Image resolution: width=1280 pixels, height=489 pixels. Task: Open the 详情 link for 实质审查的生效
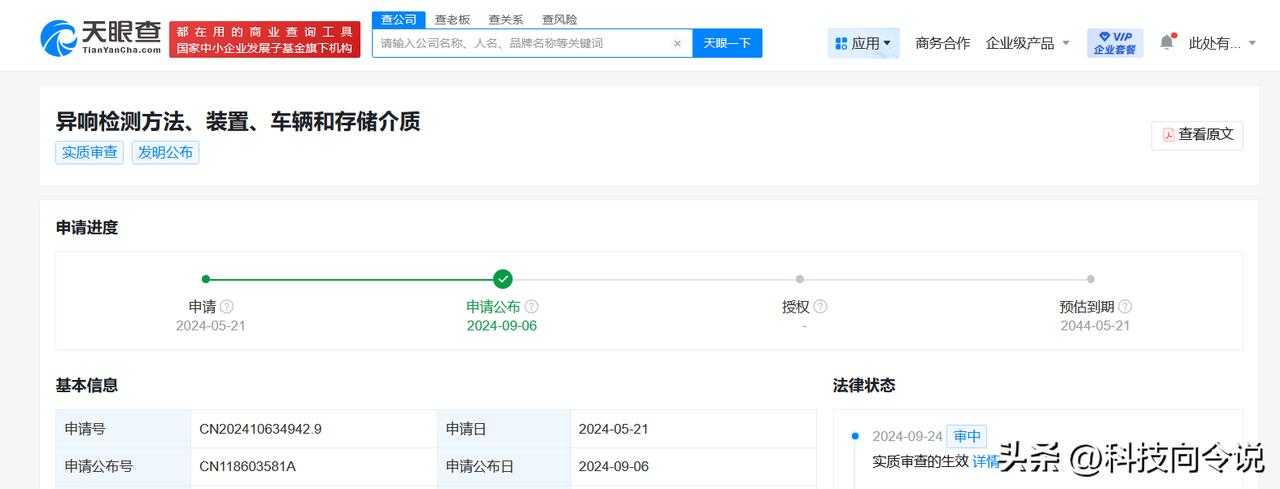click(986, 461)
